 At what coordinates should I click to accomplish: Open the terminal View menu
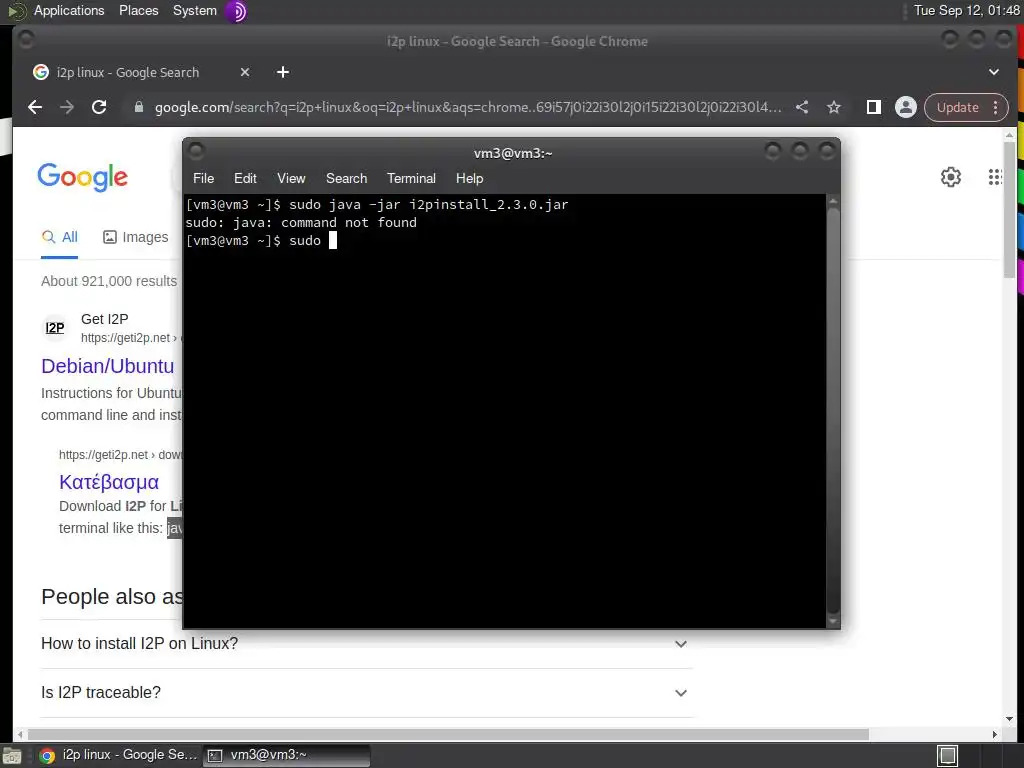291,178
